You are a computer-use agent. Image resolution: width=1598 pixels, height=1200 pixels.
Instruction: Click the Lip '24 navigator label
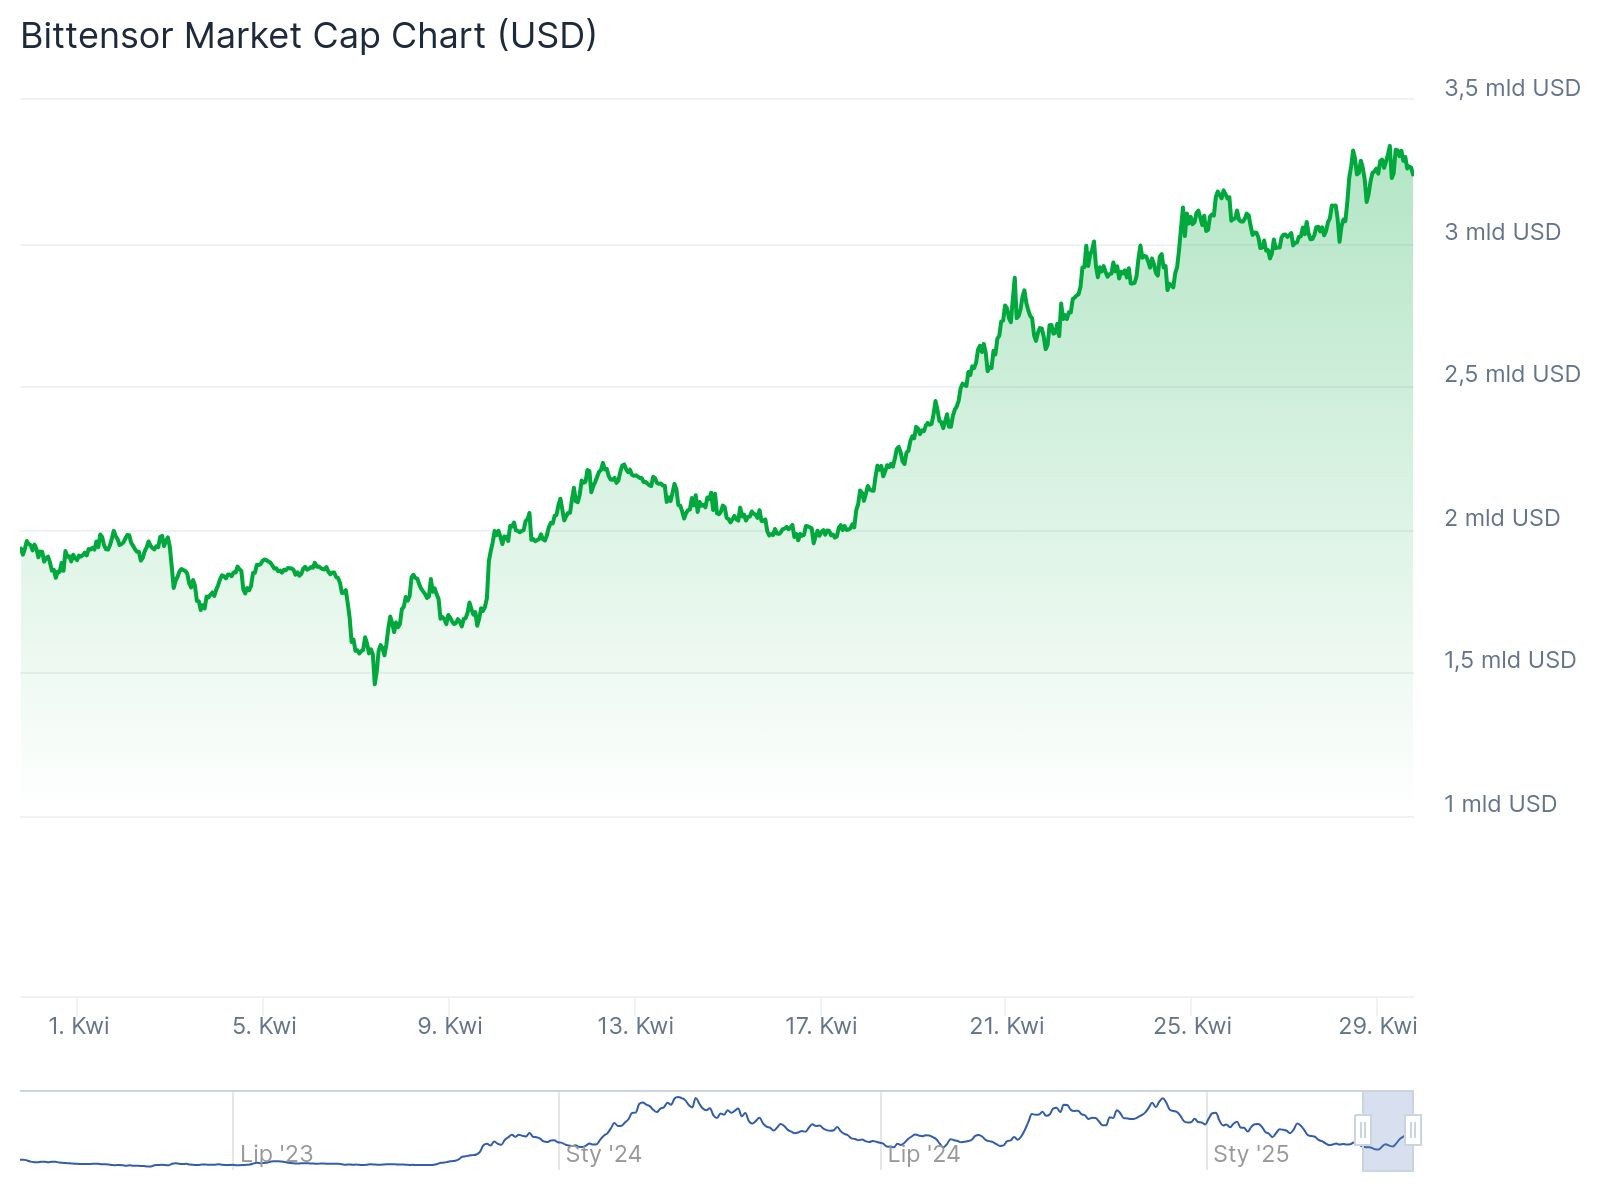(x=924, y=1154)
